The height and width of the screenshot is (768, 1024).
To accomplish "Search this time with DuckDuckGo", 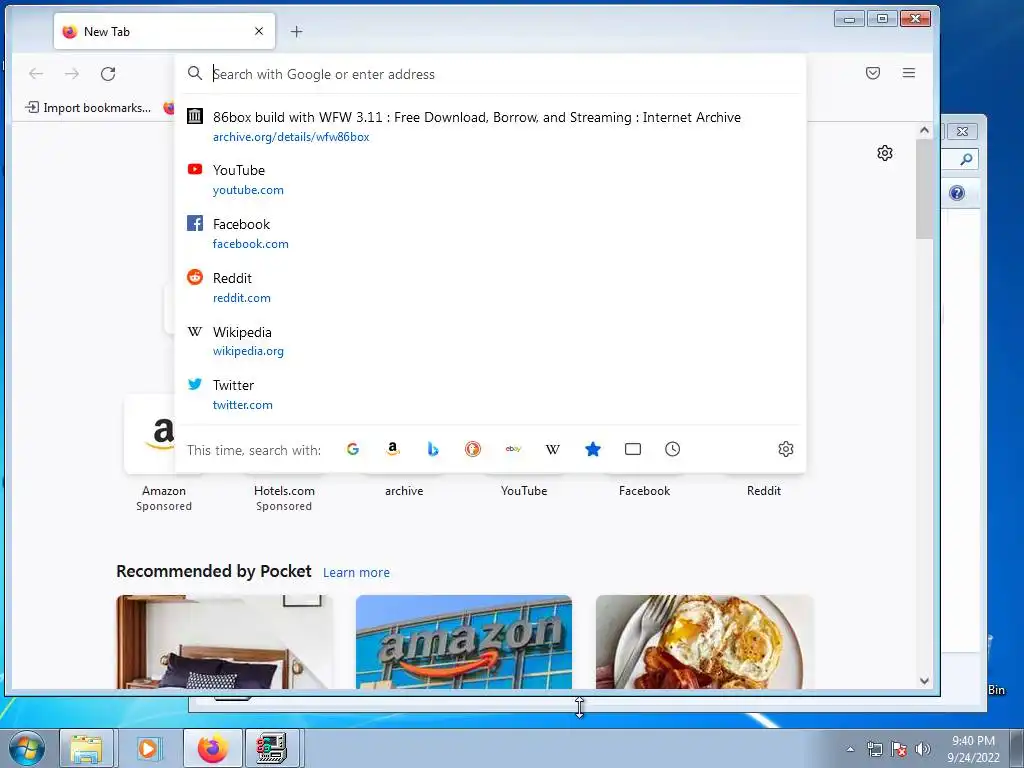I will (473, 449).
